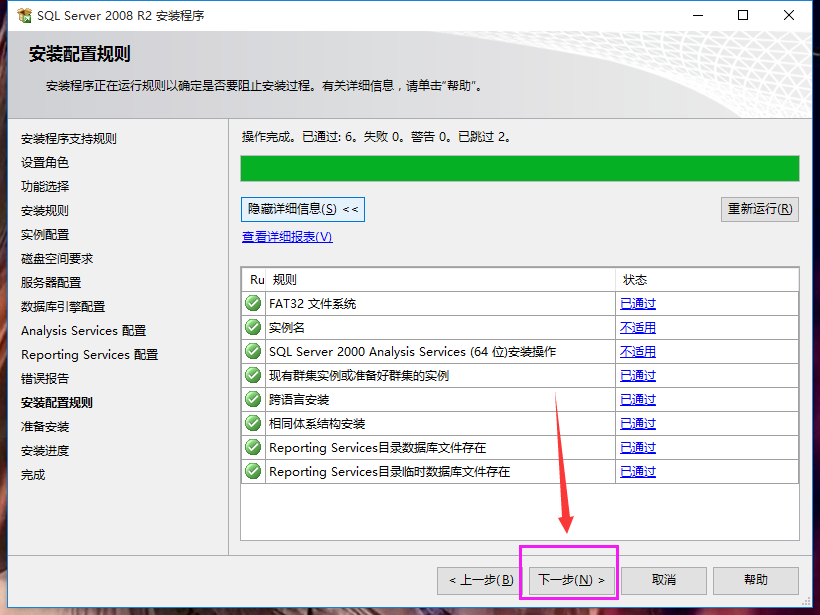Click the 规则 column header
Image resolution: width=820 pixels, height=615 pixels.
pyautogui.click(x=440, y=280)
